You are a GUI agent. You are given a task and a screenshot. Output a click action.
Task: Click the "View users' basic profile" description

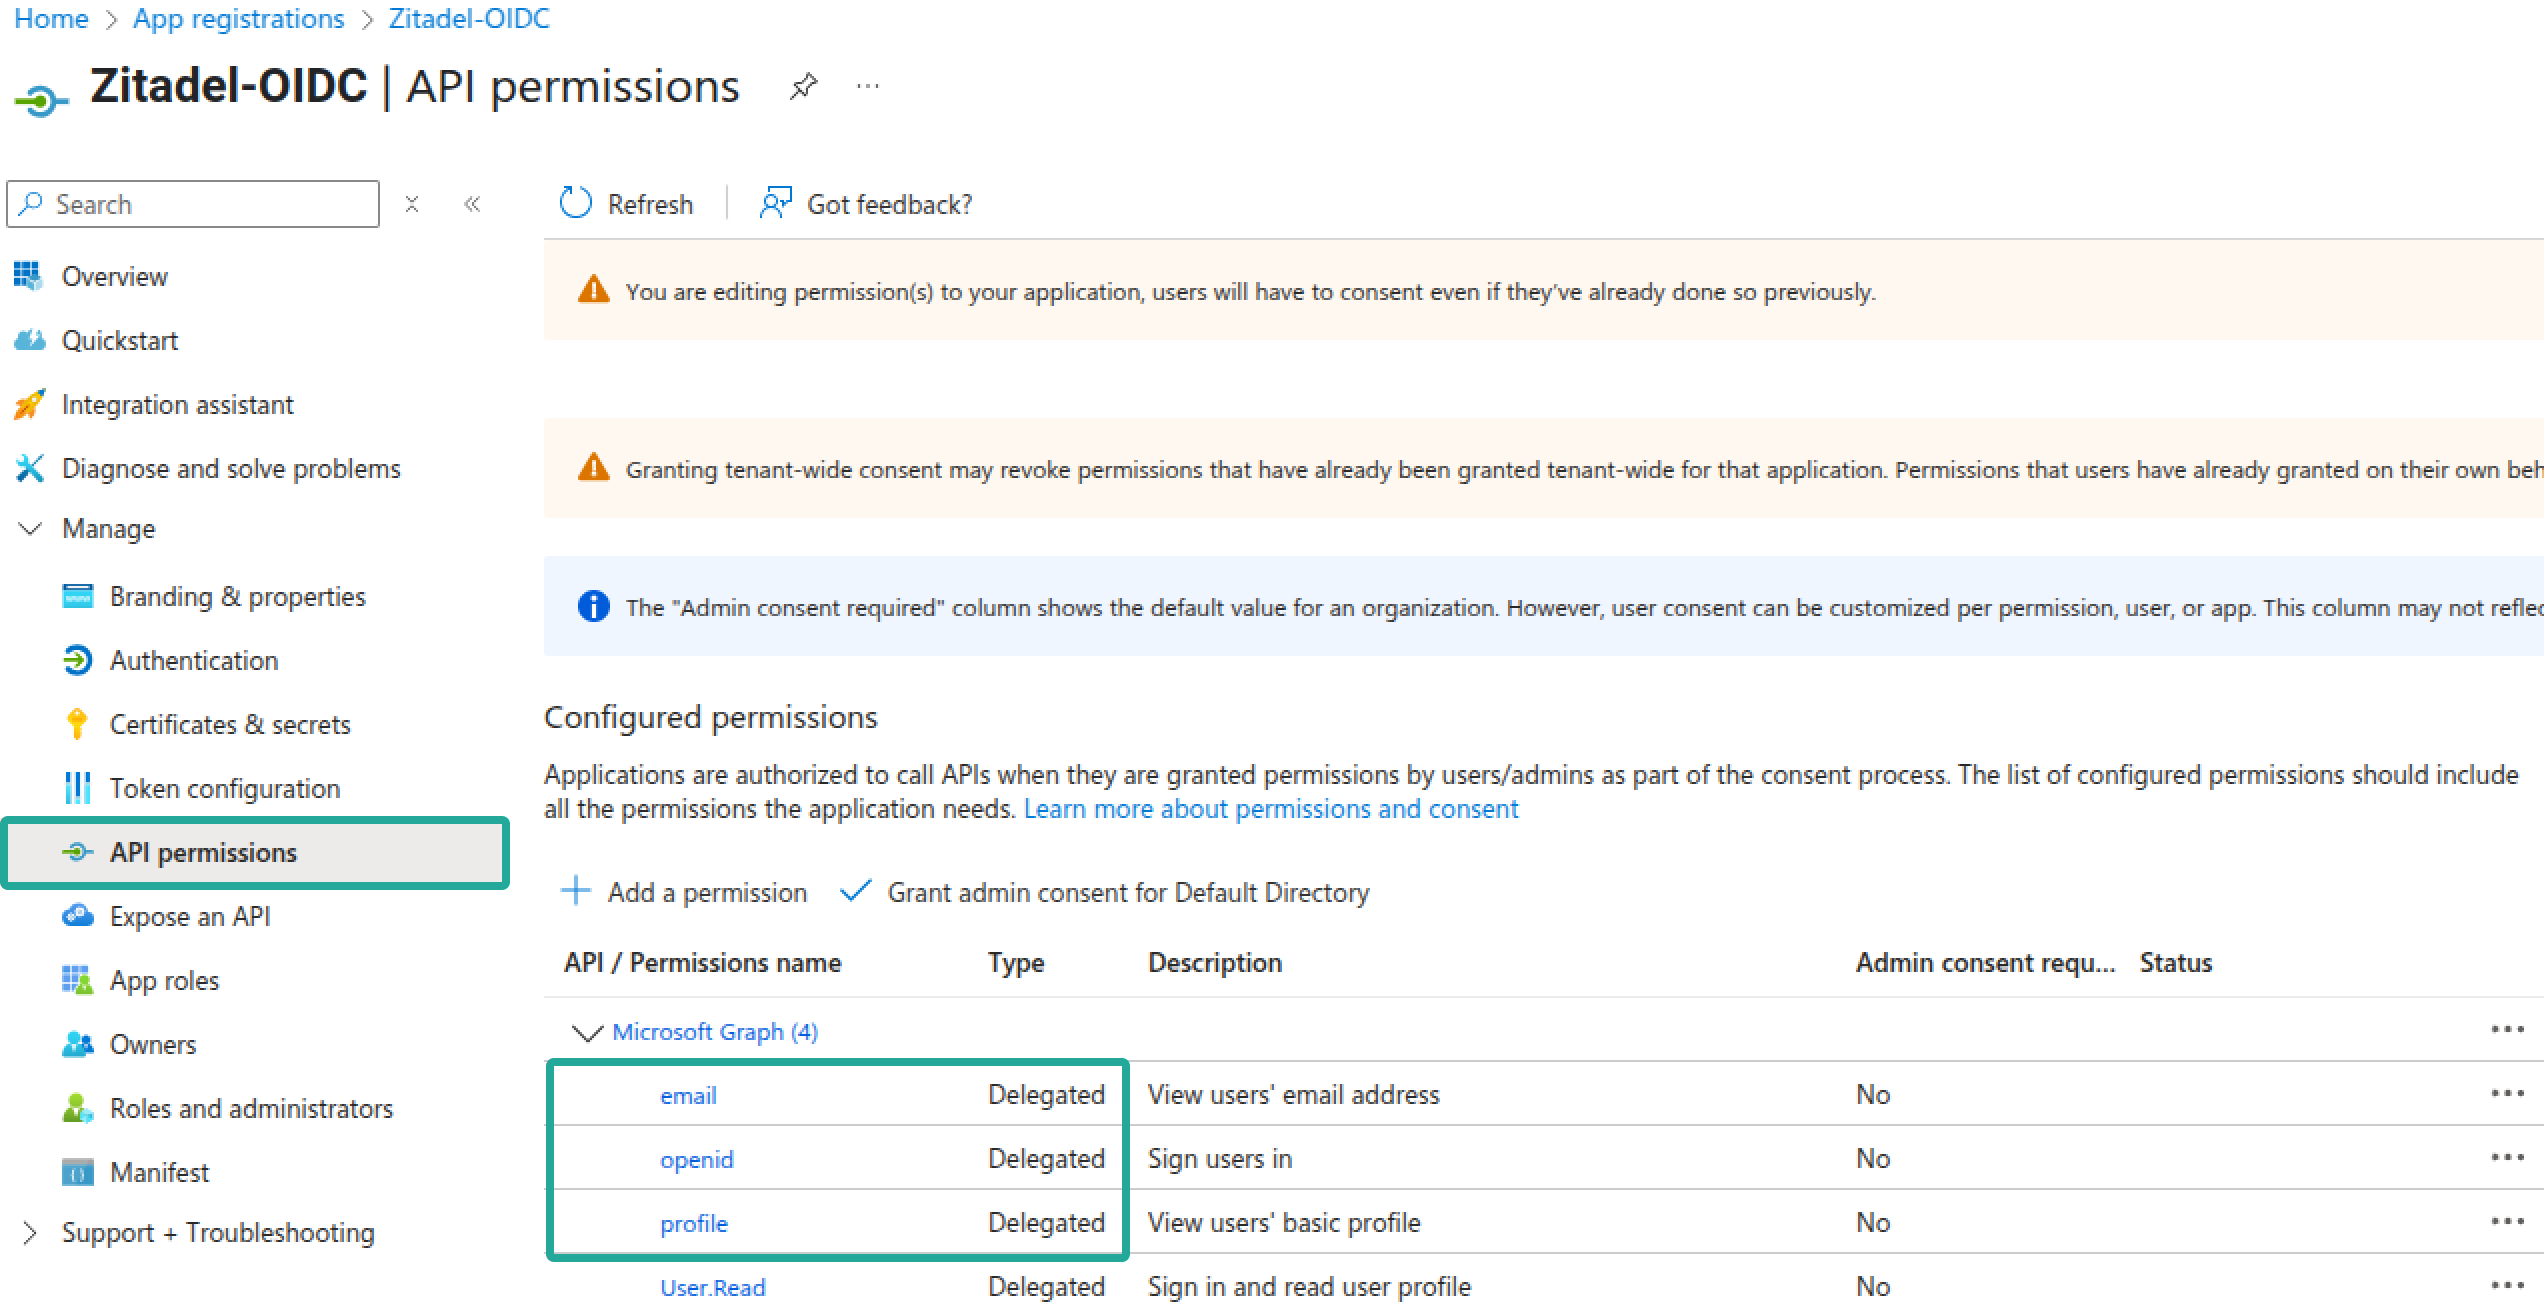(x=1284, y=1222)
